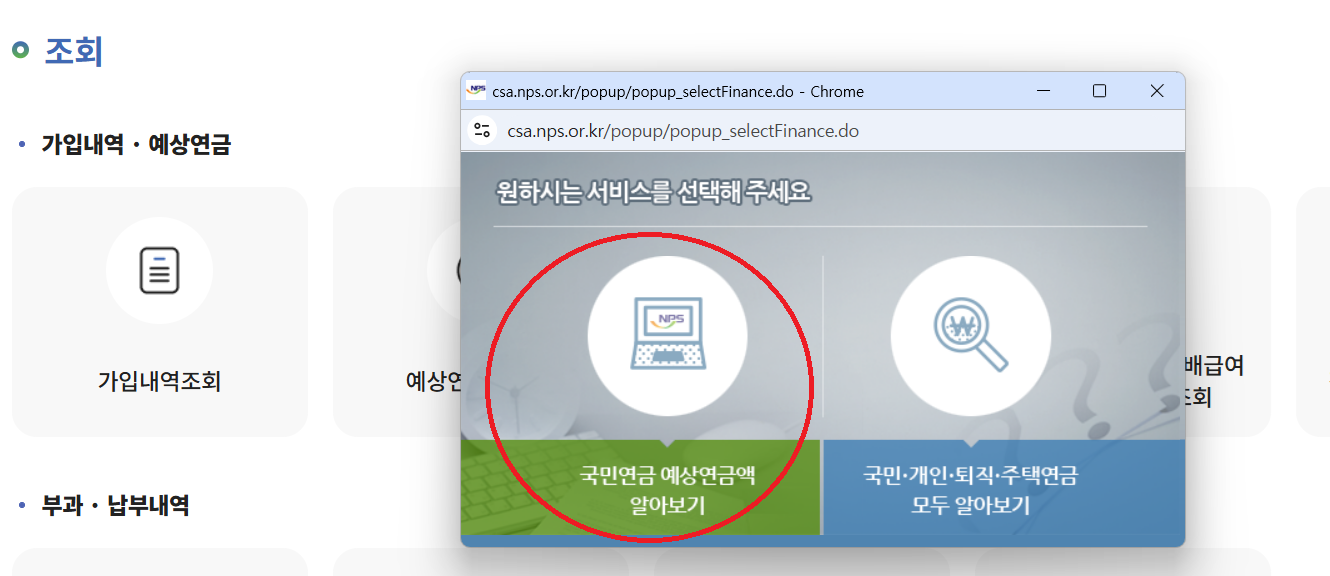This screenshot has height=576, width=1330.
Task: Open the 가입내역조회 document icon
Action: [160, 270]
